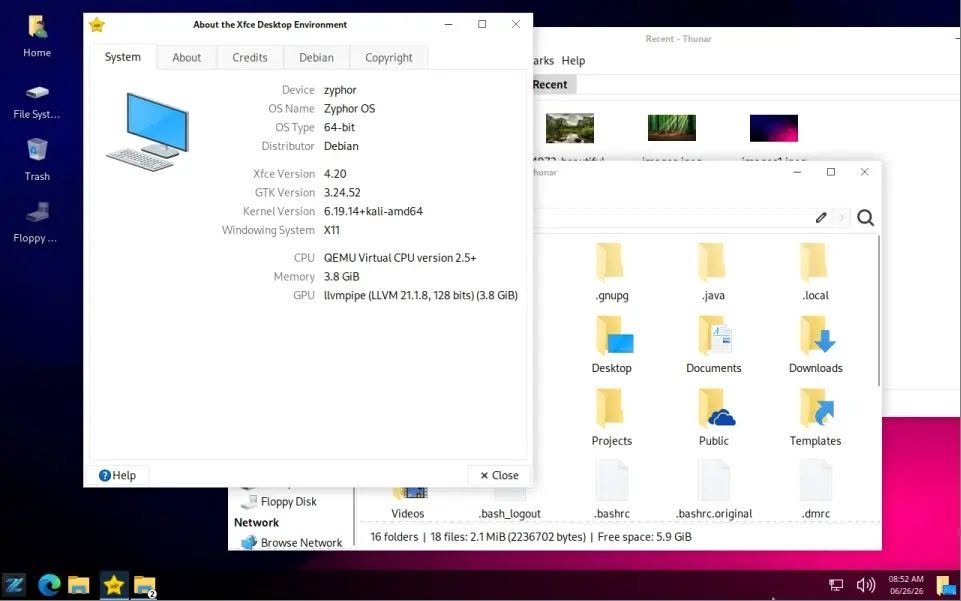The width and height of the screenshot is (961, 601).
Task: Select the .java folder
Action: click(x=713, y=272)
